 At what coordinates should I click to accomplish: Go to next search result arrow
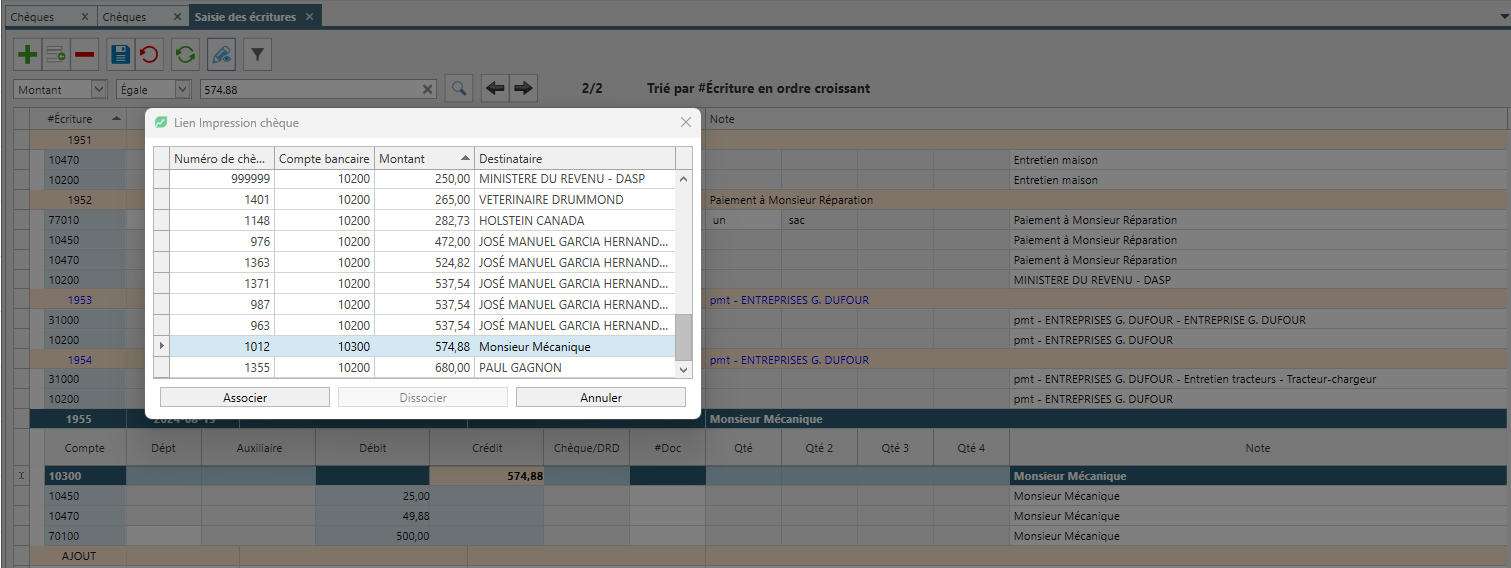click(x=523, y=89)
